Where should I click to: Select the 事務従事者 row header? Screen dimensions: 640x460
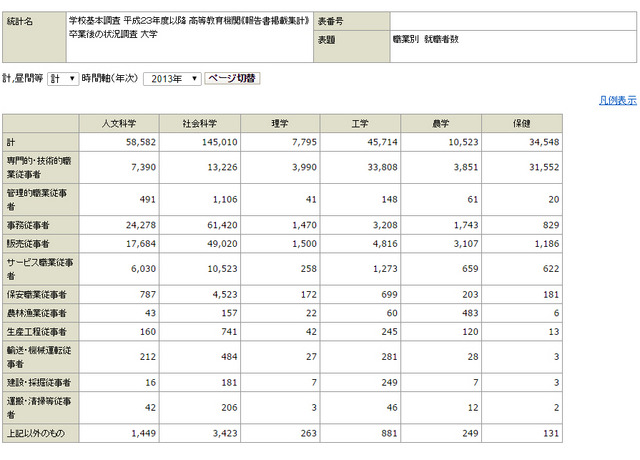point(40,225)
